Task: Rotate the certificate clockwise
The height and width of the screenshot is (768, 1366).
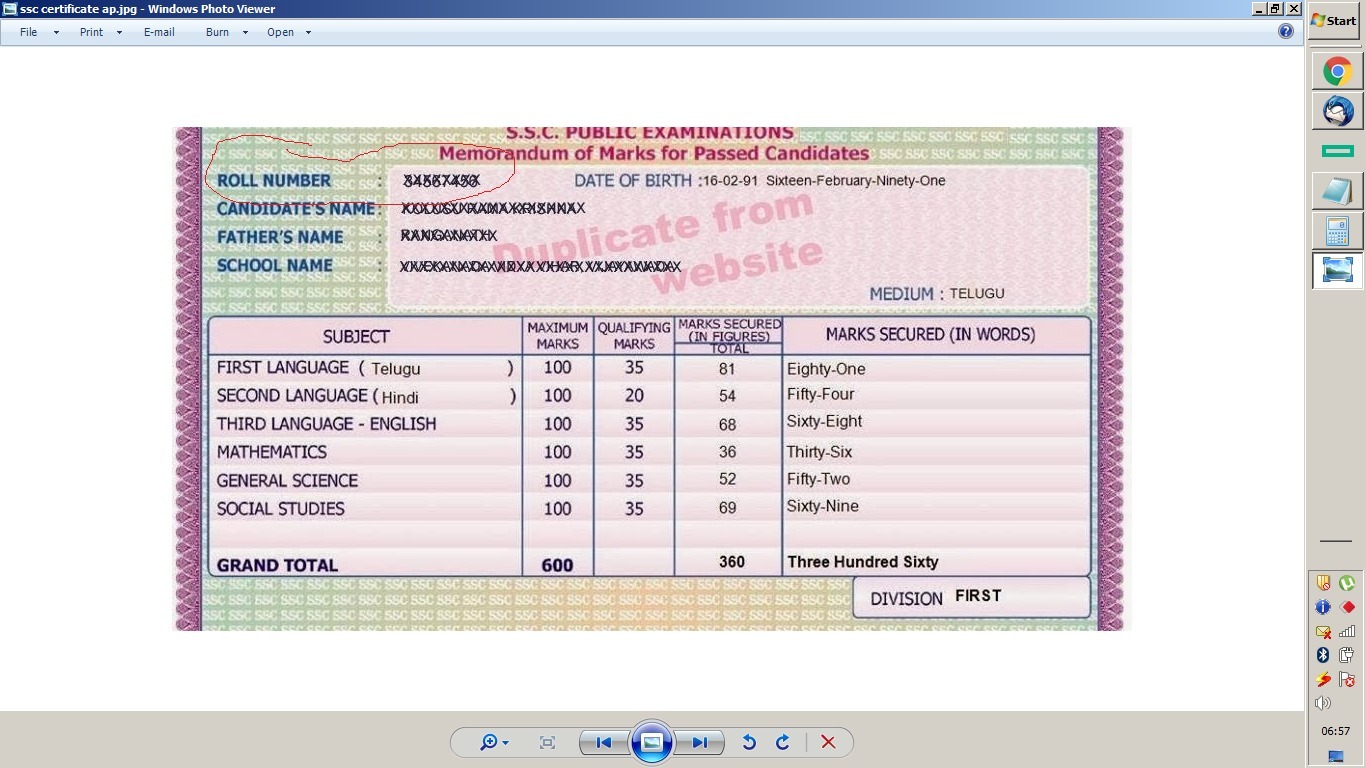Action: pos(783,742)
